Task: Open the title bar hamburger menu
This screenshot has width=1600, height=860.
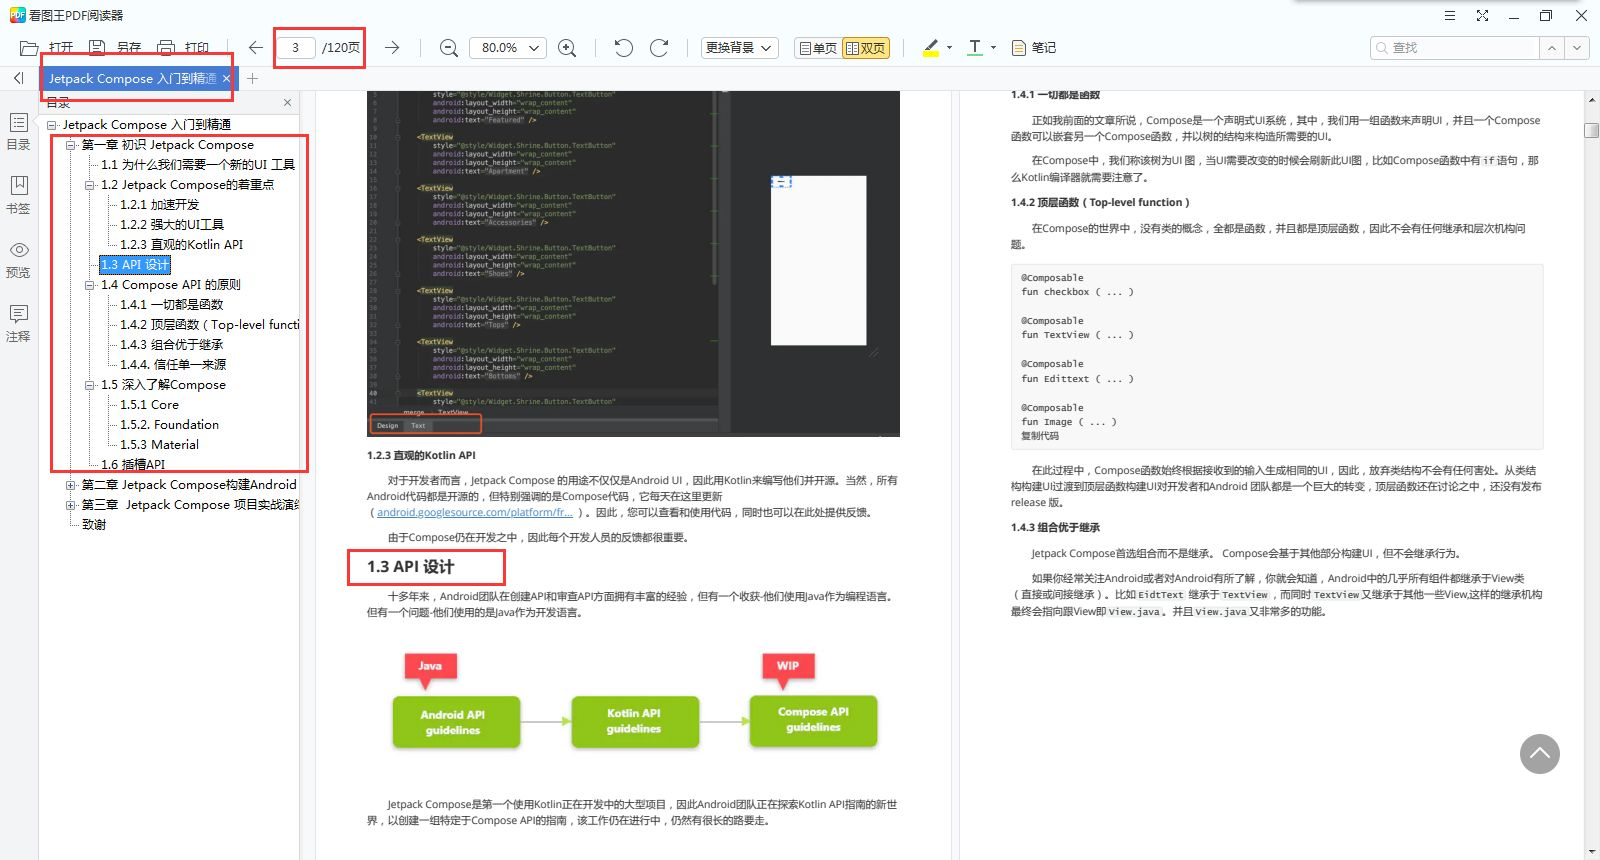Action: pyautogui.click(x=1450, y=15)
